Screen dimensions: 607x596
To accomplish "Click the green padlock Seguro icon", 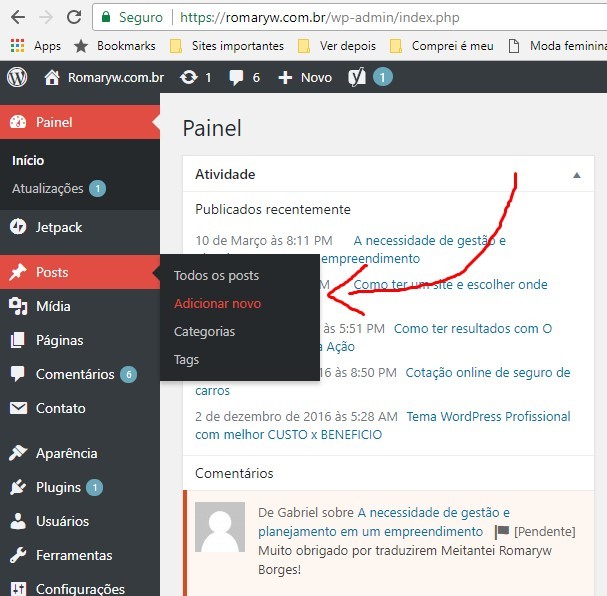I will tap(106, 17).
